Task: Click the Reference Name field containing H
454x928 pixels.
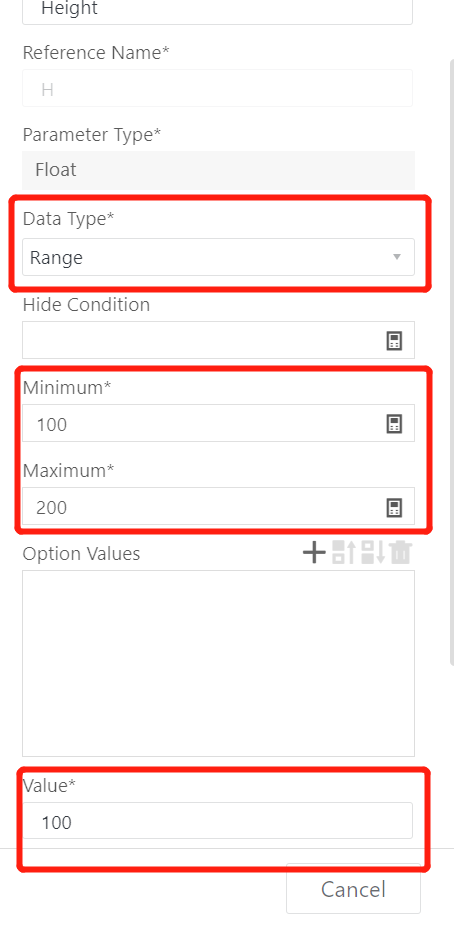Action: [x=217, y=89]
